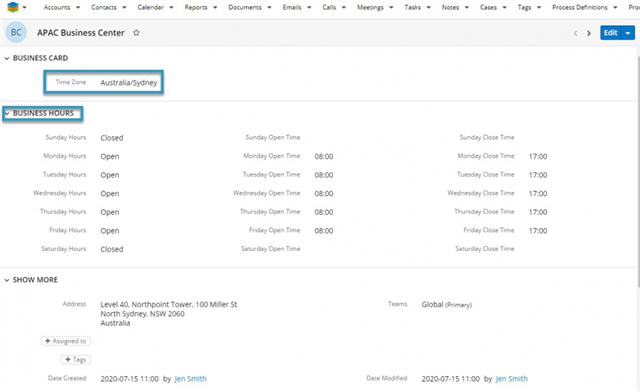Click the Edit button
Screen dimensions: 640x392
pos(611,33)
